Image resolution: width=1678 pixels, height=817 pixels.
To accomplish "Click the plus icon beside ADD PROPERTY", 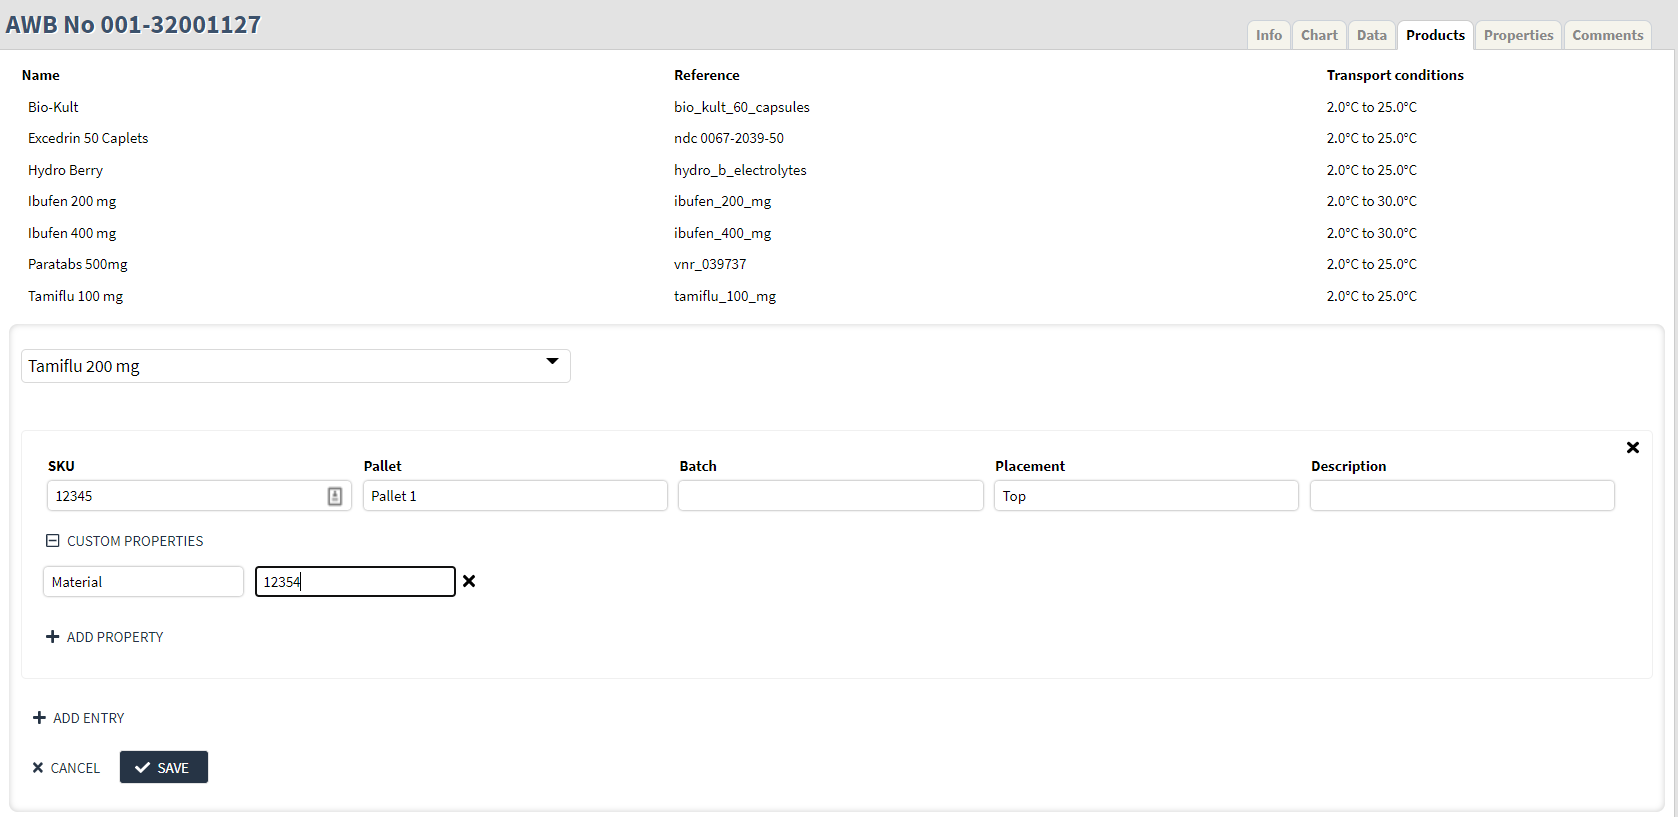I will pyautogui.click(x=53, y=637).
